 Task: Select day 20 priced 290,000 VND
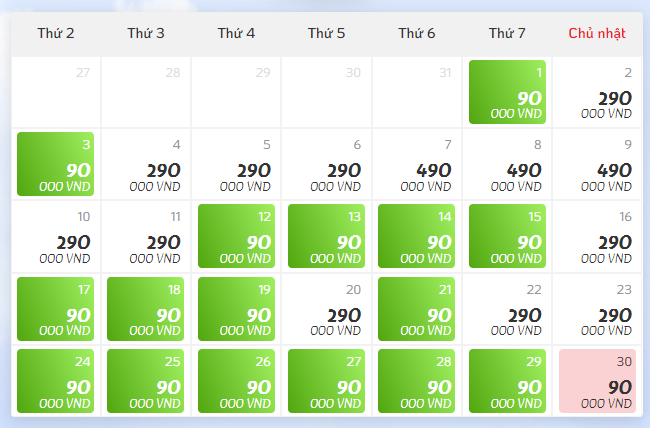coord(327,309)
